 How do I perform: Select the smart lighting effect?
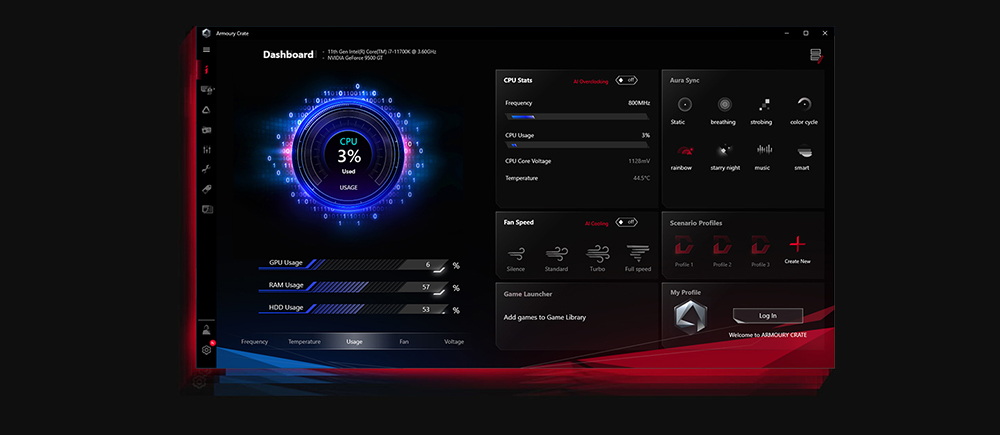[x=803, y=157]
